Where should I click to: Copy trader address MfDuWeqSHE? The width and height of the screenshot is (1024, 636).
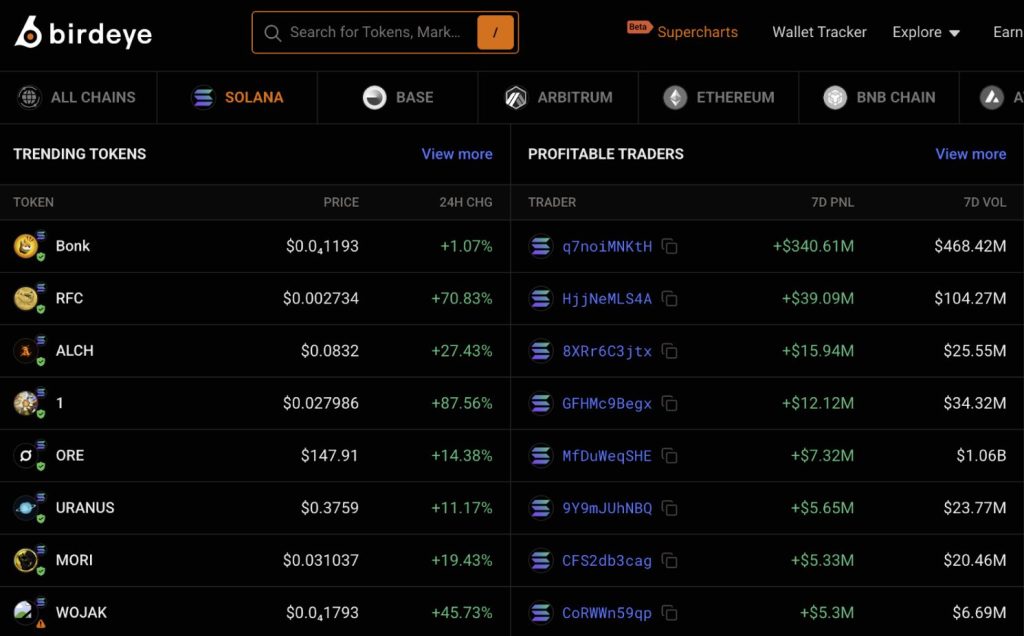670,456
